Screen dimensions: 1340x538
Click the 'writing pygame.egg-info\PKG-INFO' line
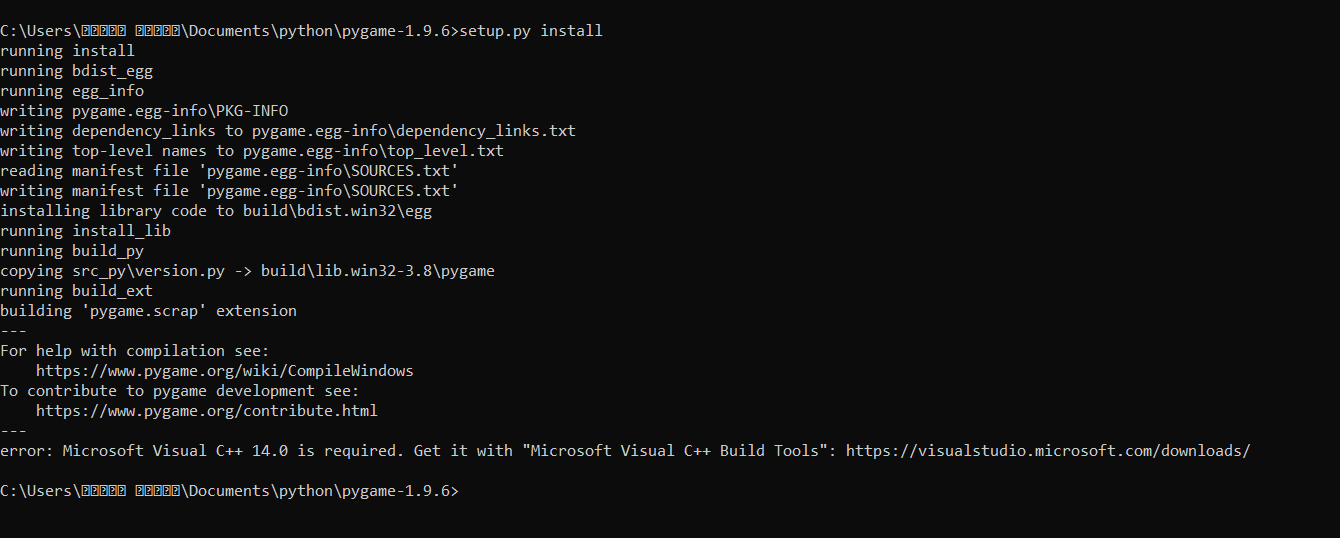tap(144, 111)
